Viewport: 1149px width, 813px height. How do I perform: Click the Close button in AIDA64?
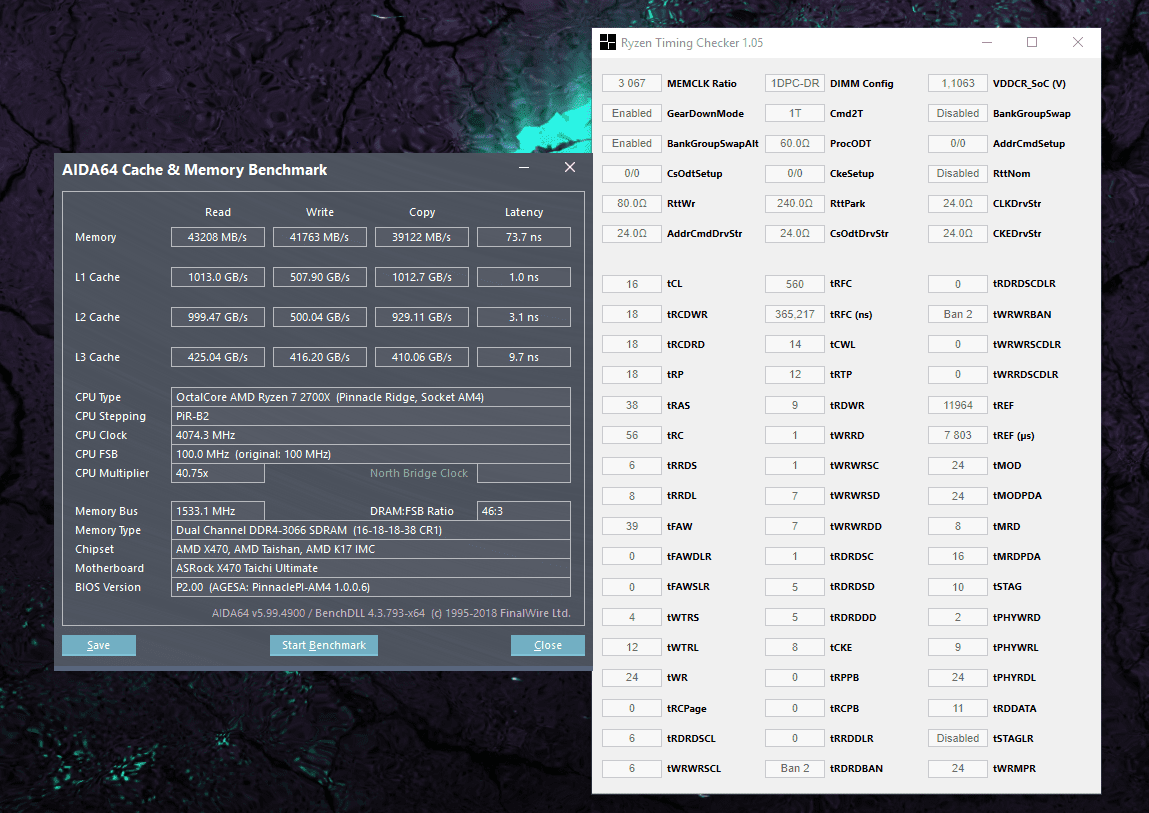coord(547,645)
